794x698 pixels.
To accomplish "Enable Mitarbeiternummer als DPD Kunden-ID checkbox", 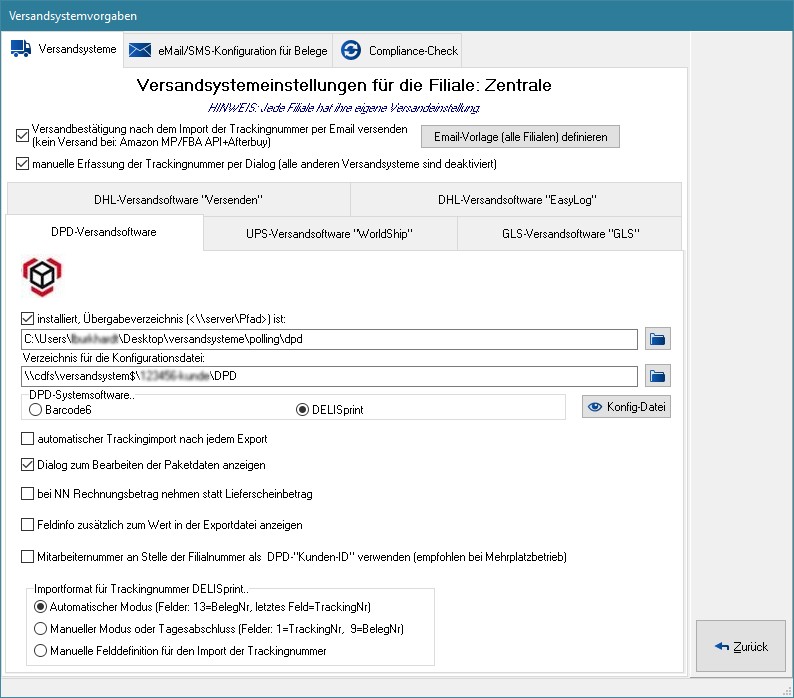I will [x=27, y=557].
